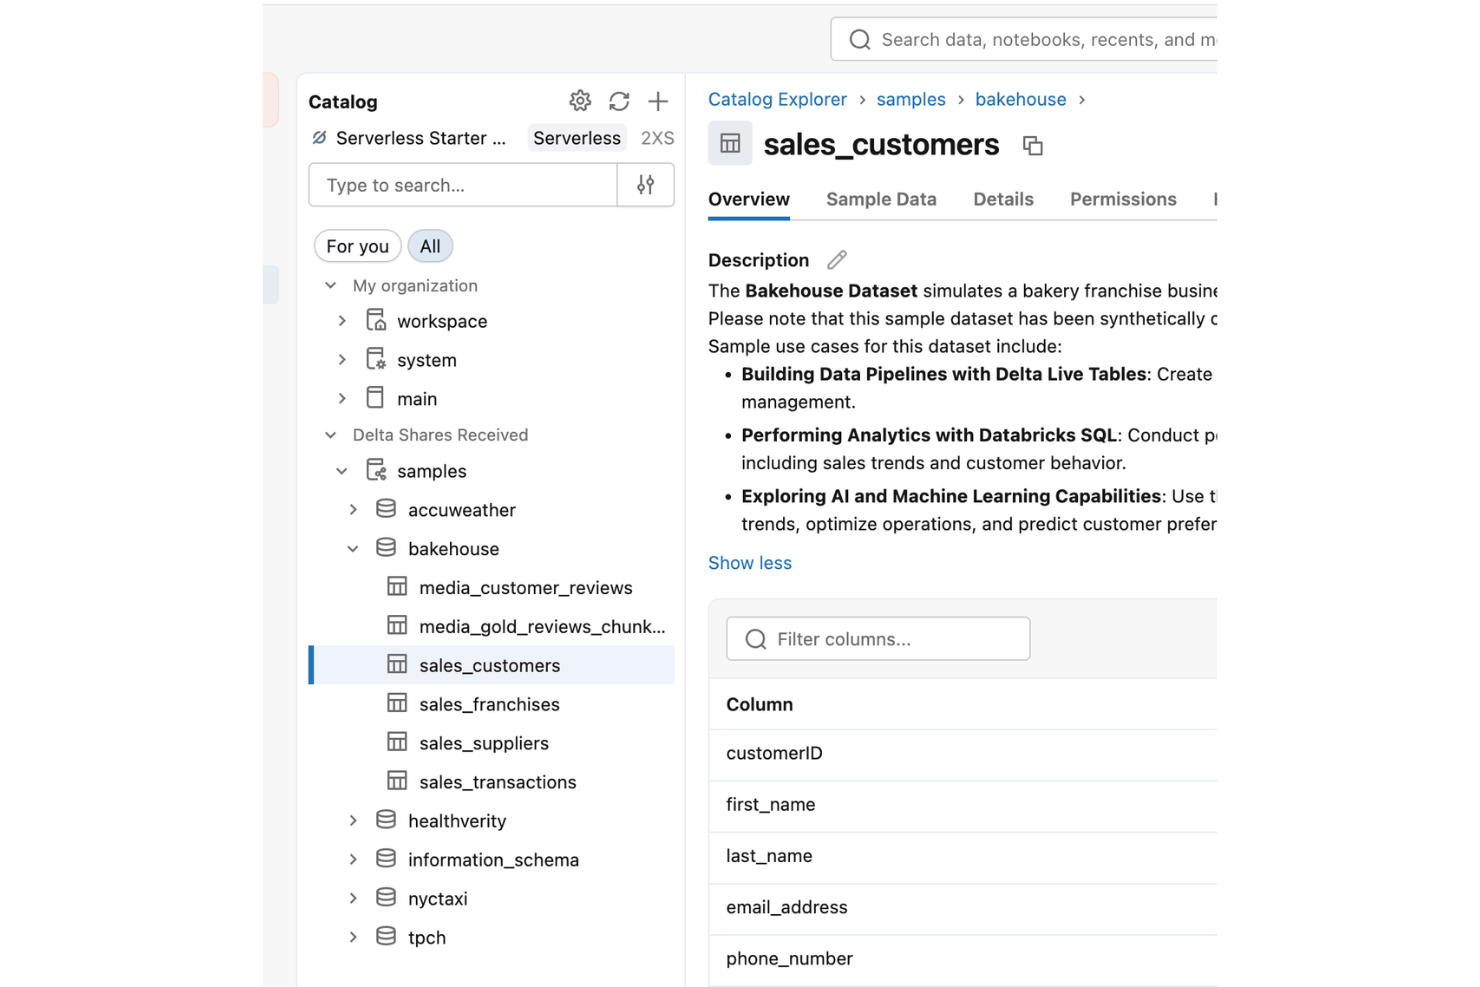Viewport: 1480px width, 987px height.
Task: Refresh the catalog tree
Action: pos(619,101)
